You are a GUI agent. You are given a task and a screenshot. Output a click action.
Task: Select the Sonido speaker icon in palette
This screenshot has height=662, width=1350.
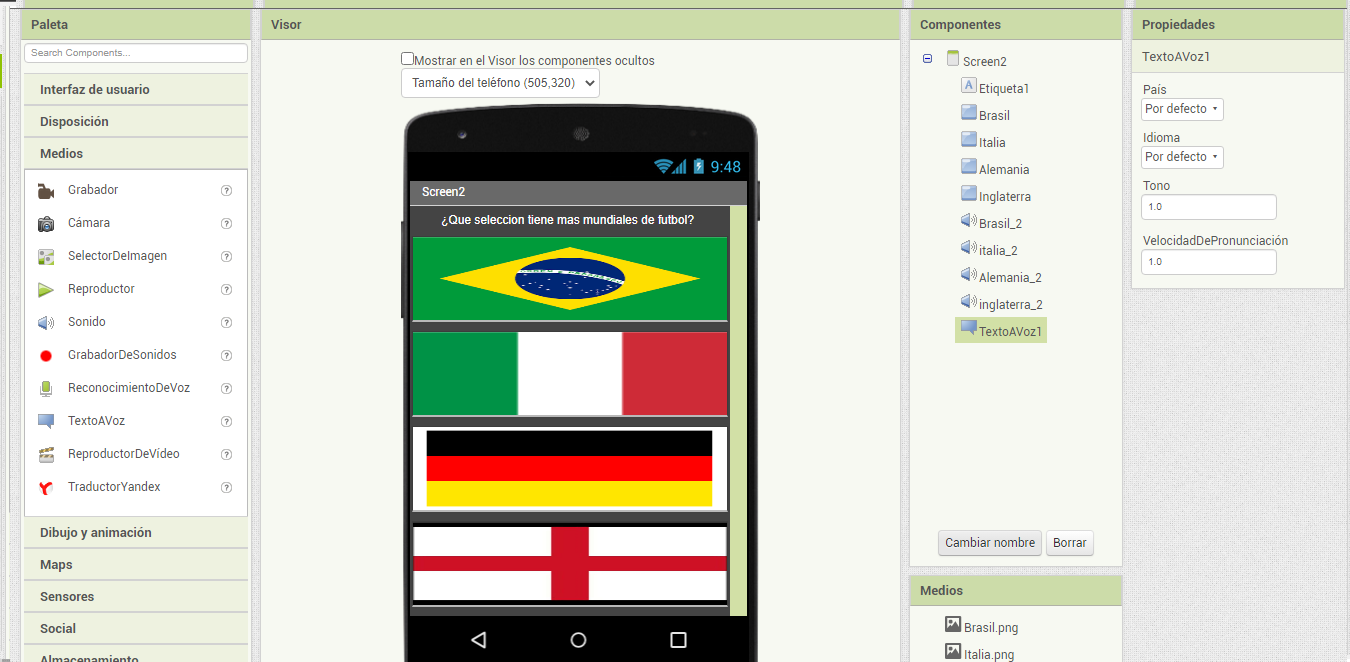point(46,322)
